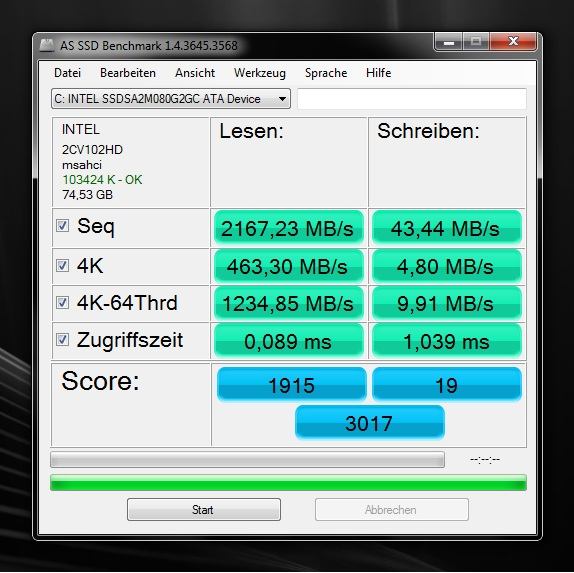Click the green overall progress bar

(x=288, y=483)
